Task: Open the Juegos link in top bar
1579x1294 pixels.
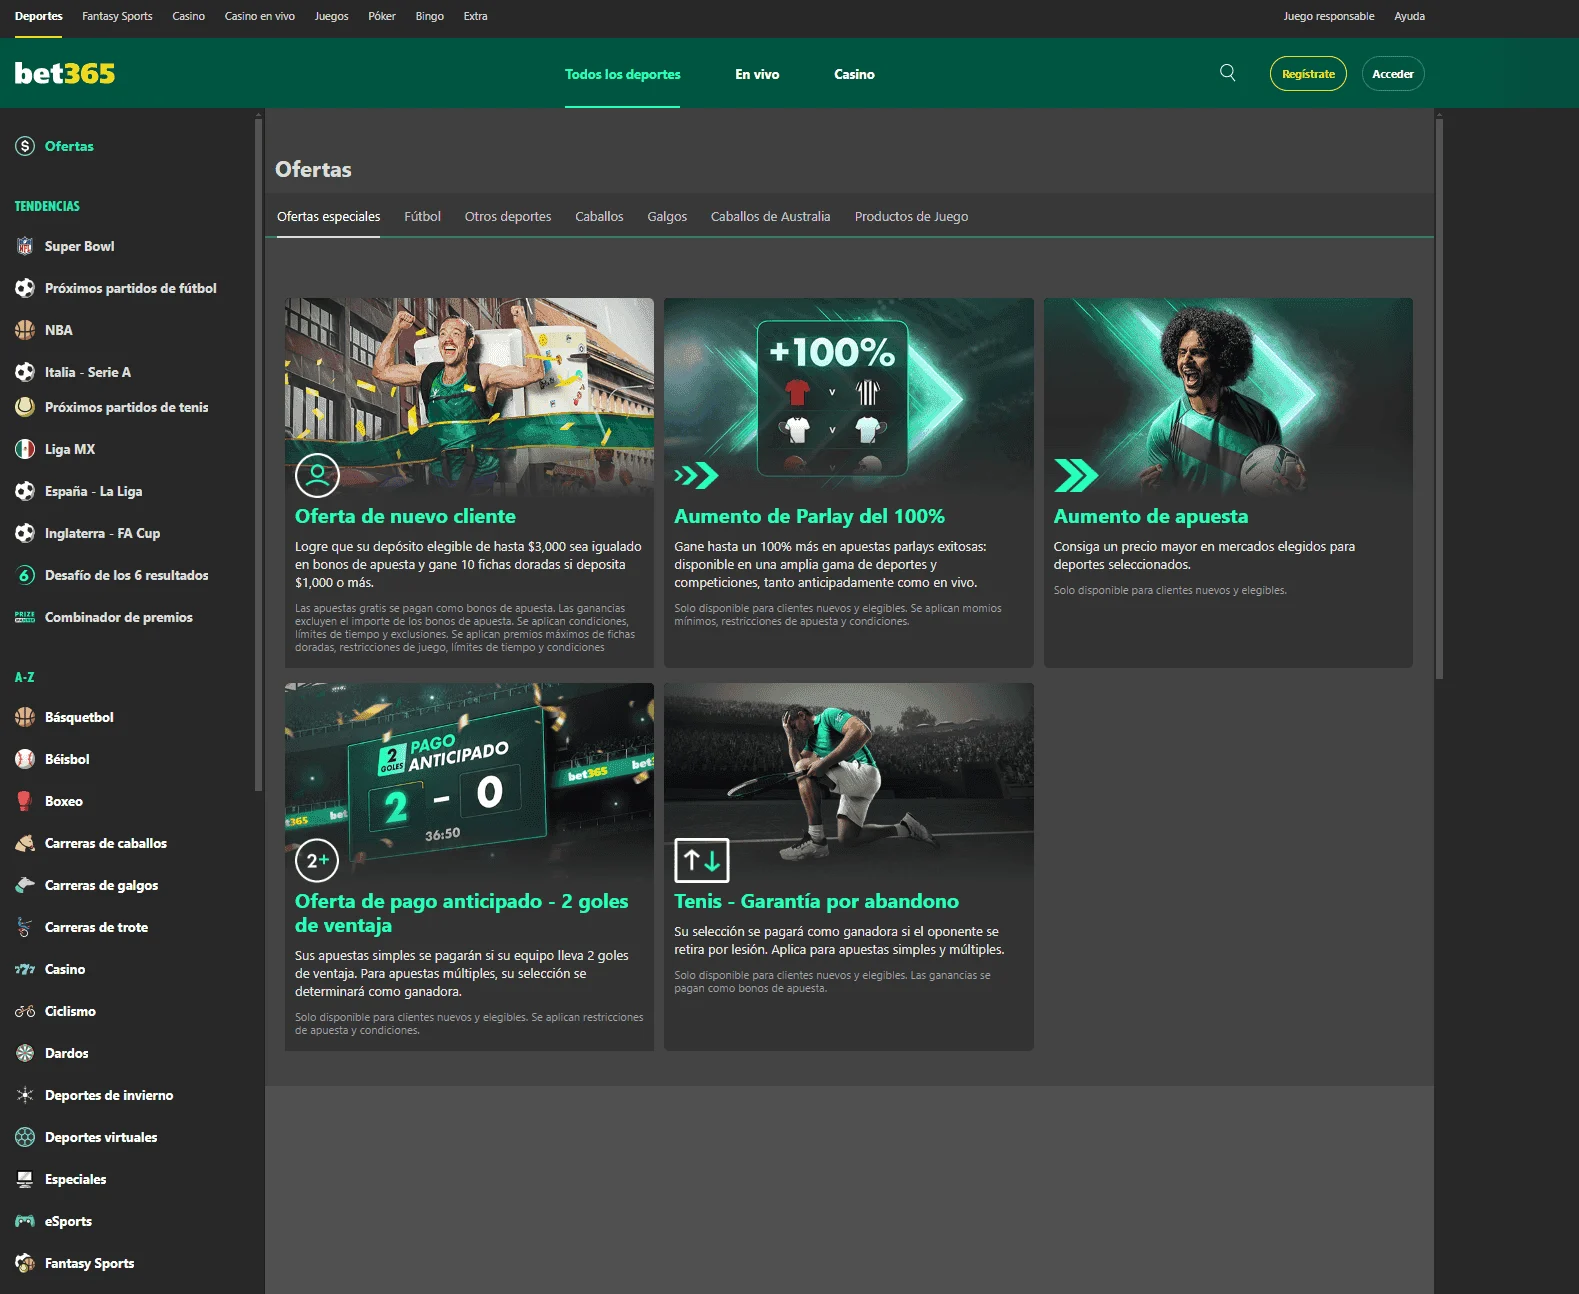Action: click(331, 16)
